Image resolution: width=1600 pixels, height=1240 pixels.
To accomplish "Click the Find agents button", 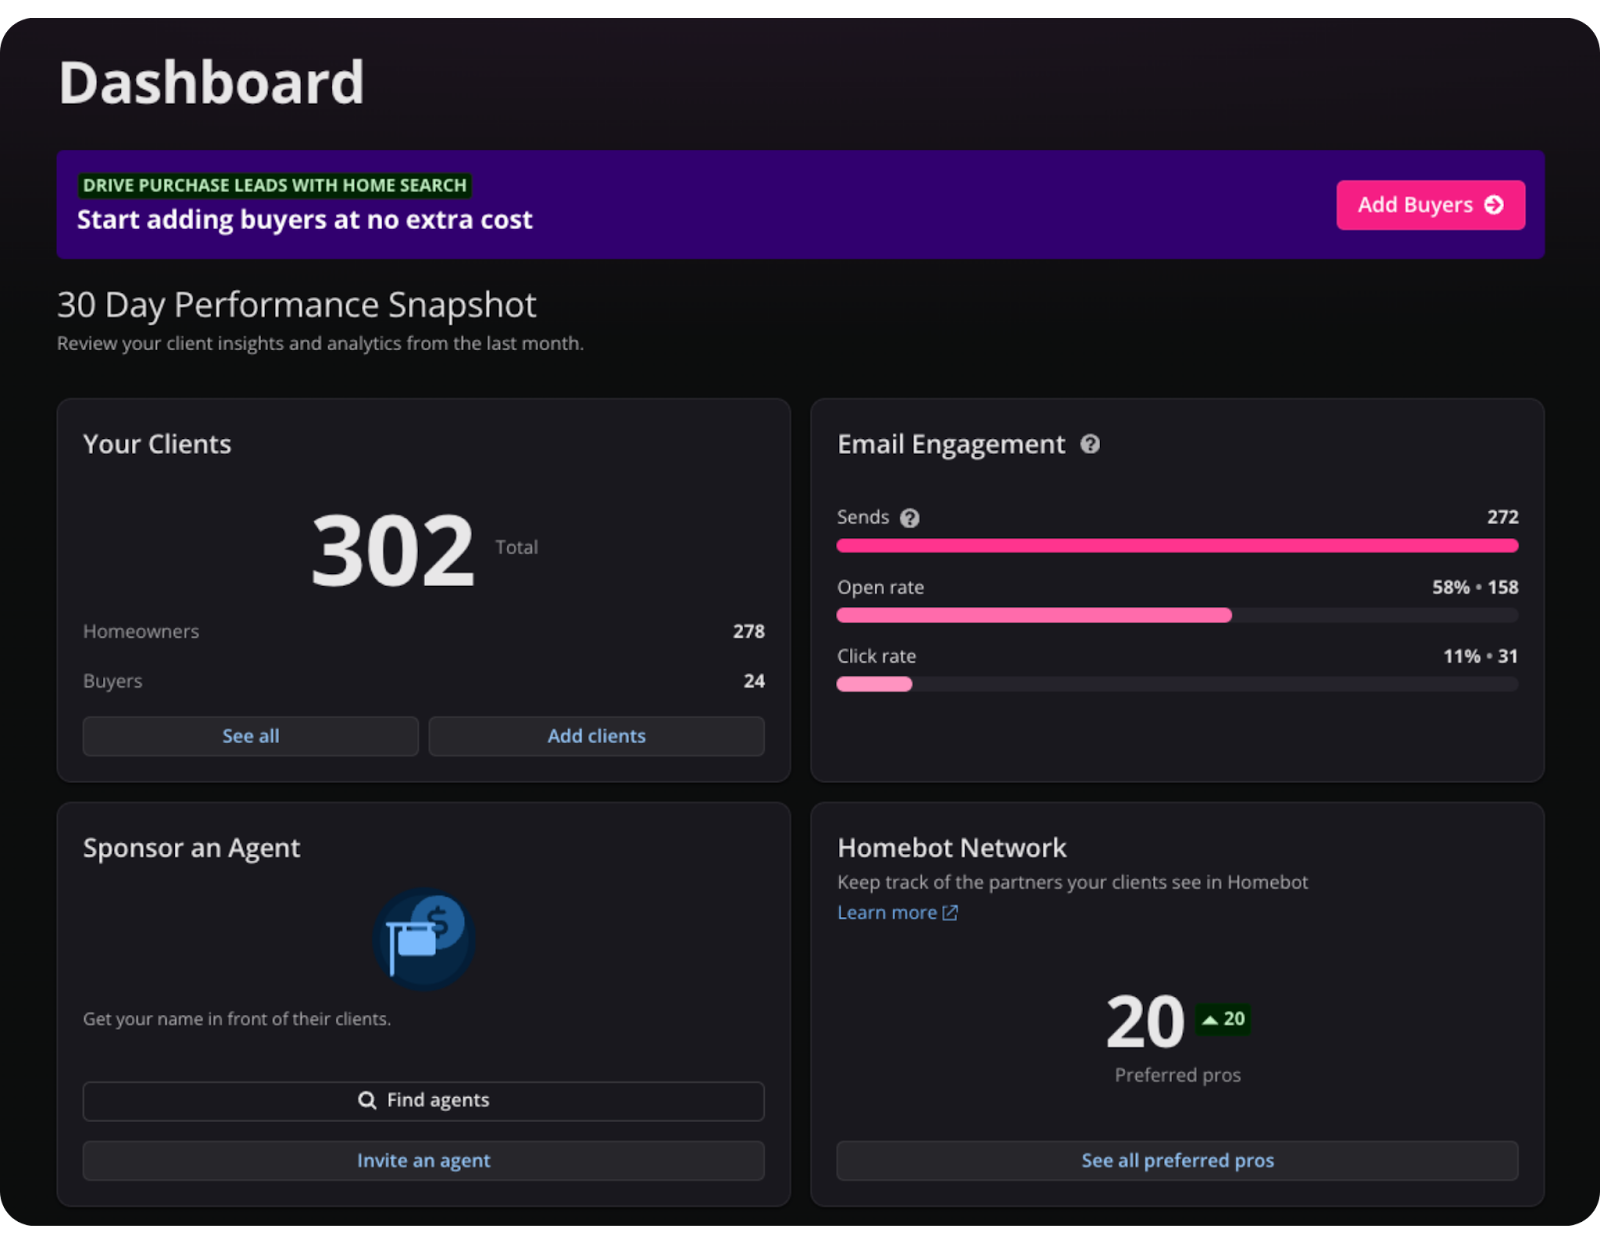I will coord(423,1100).
